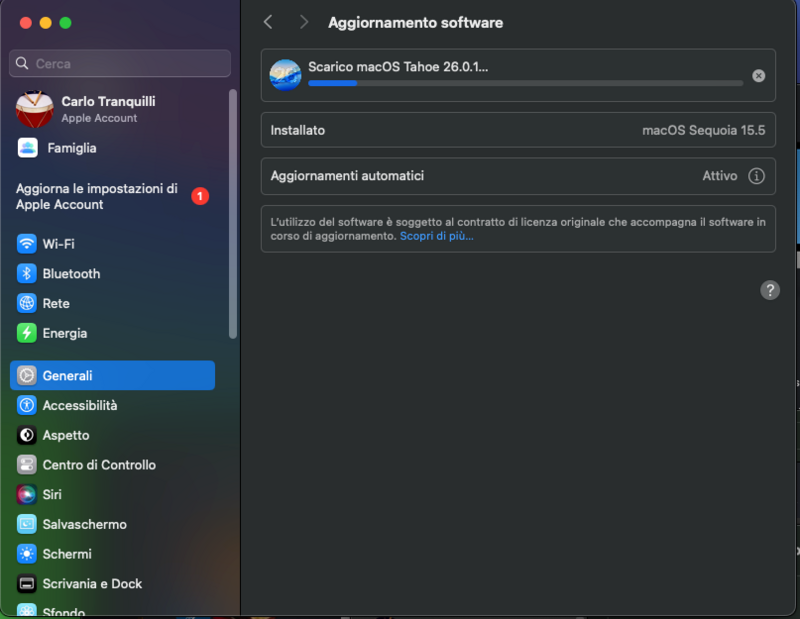The width and height of the screenshot is (800, 619).
Task: Click the Bluetooth icon in sidebar
Action: click(27, 274)
